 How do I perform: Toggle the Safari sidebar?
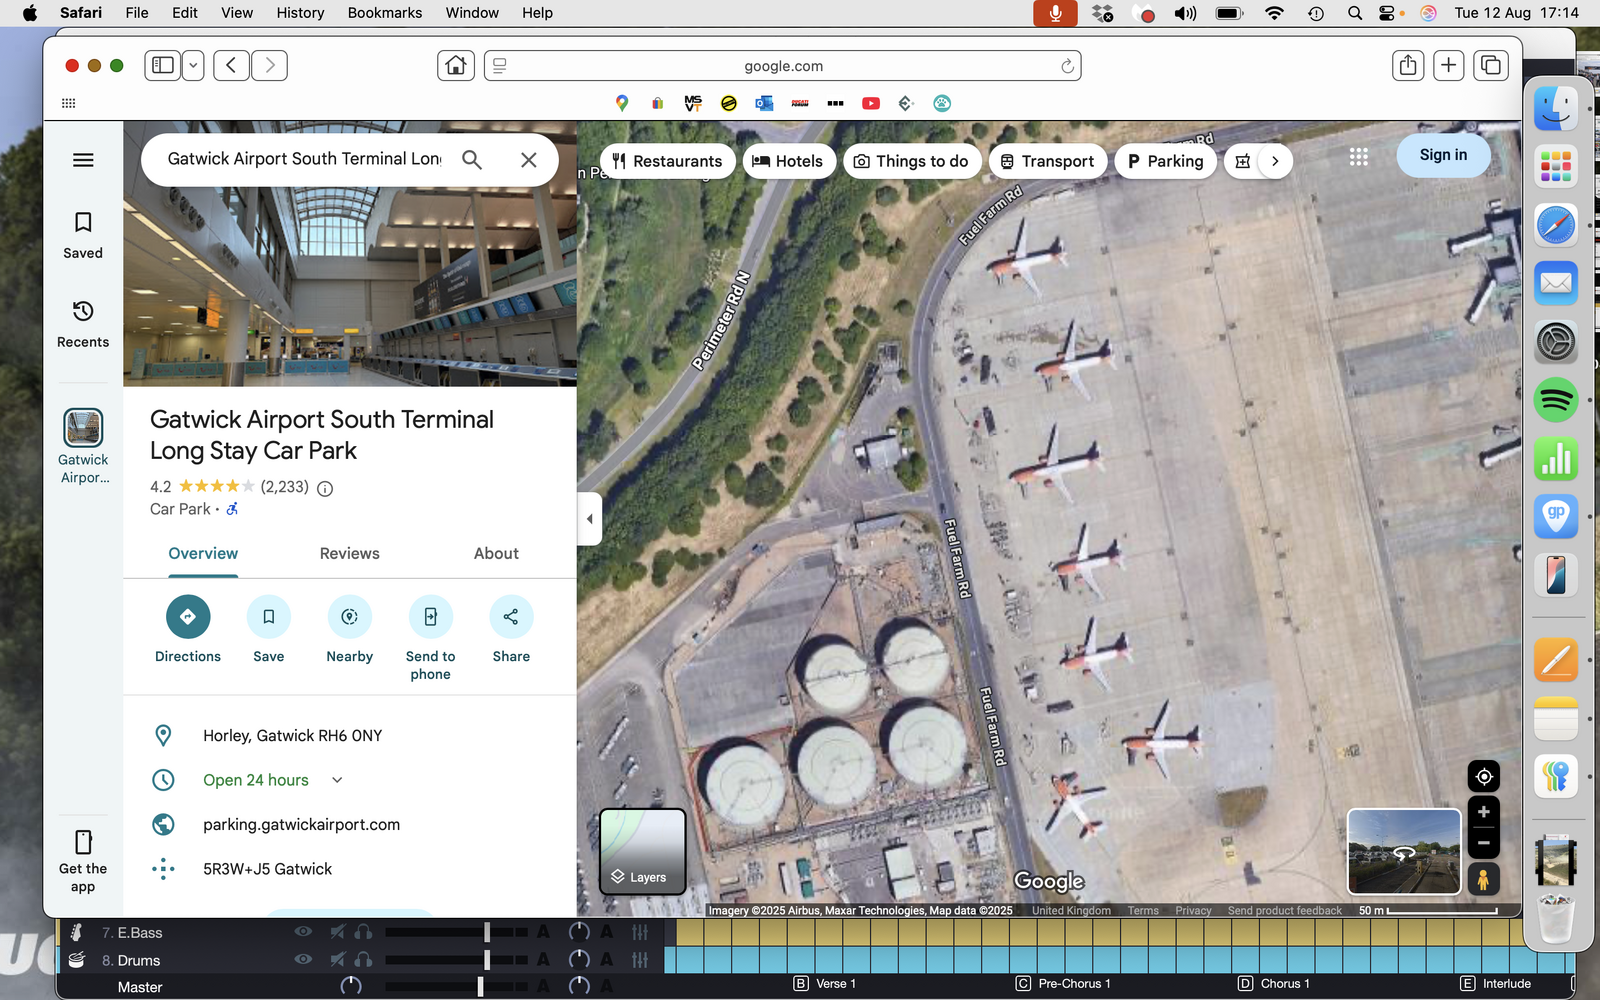pyautogui.click(x=163, y=65)
